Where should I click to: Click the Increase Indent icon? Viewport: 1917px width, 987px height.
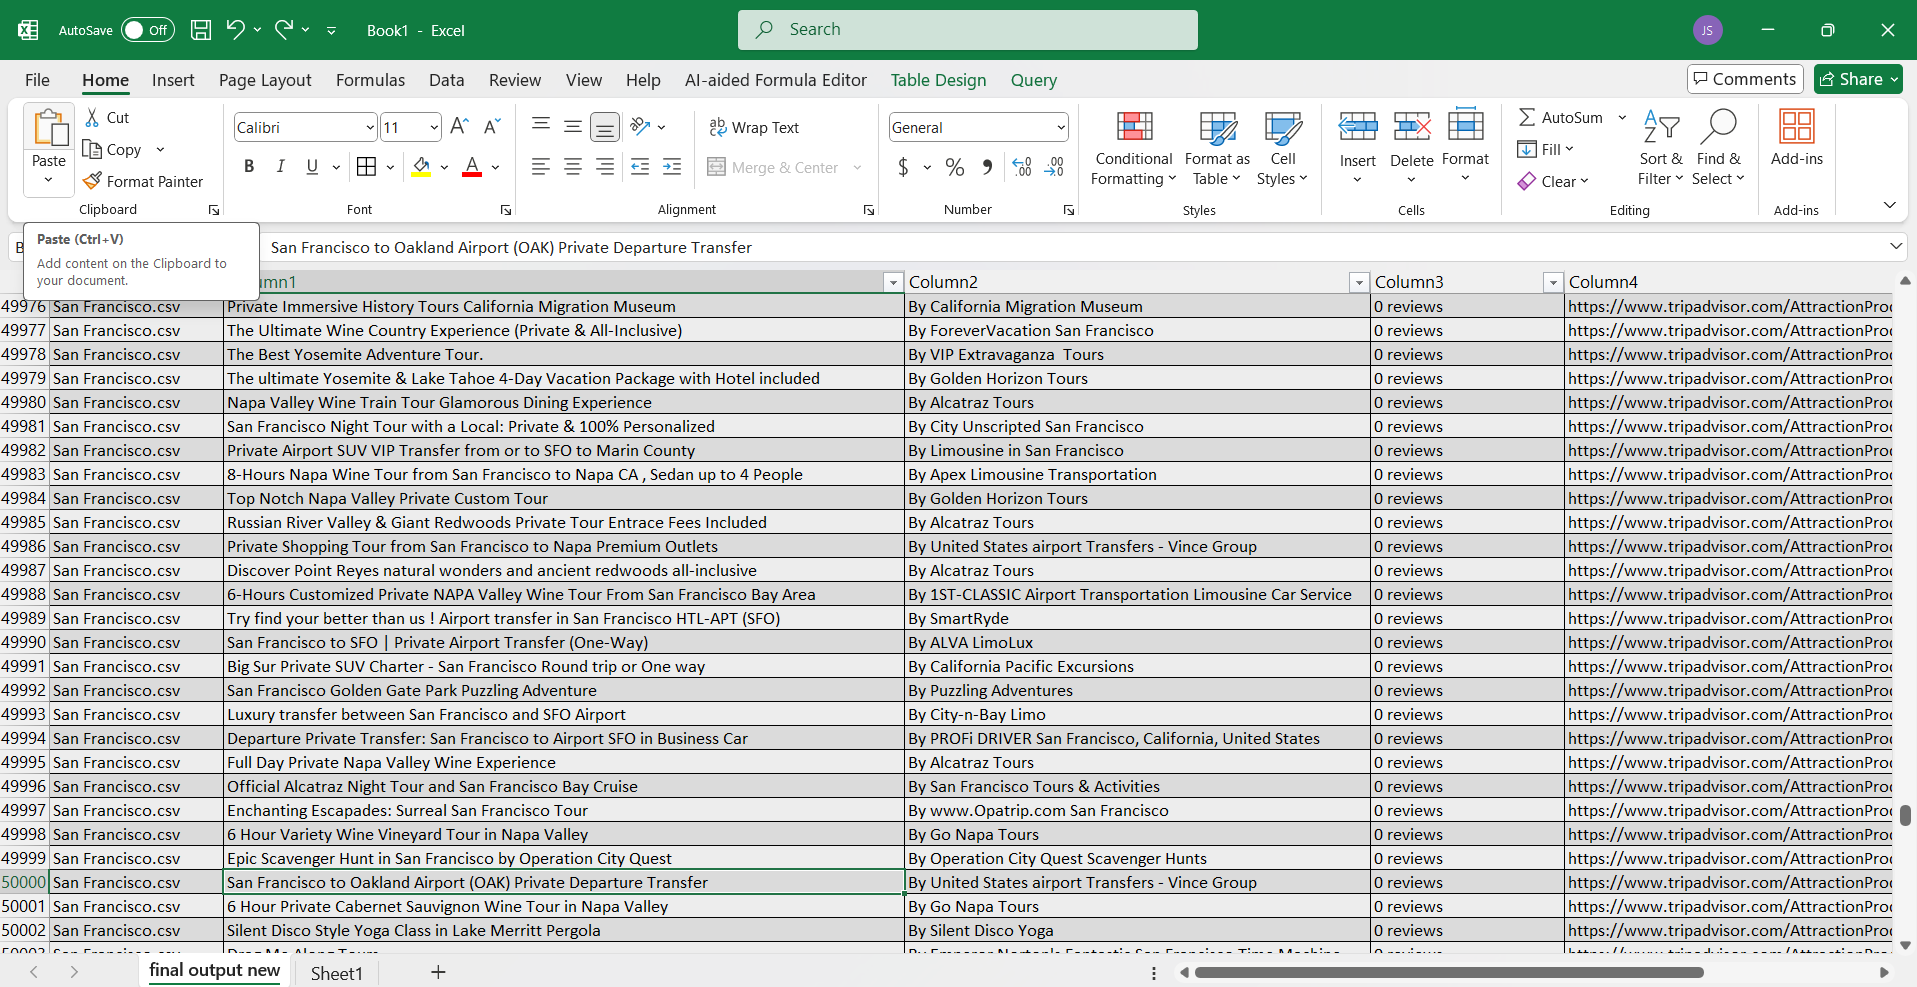pos(672,167)
